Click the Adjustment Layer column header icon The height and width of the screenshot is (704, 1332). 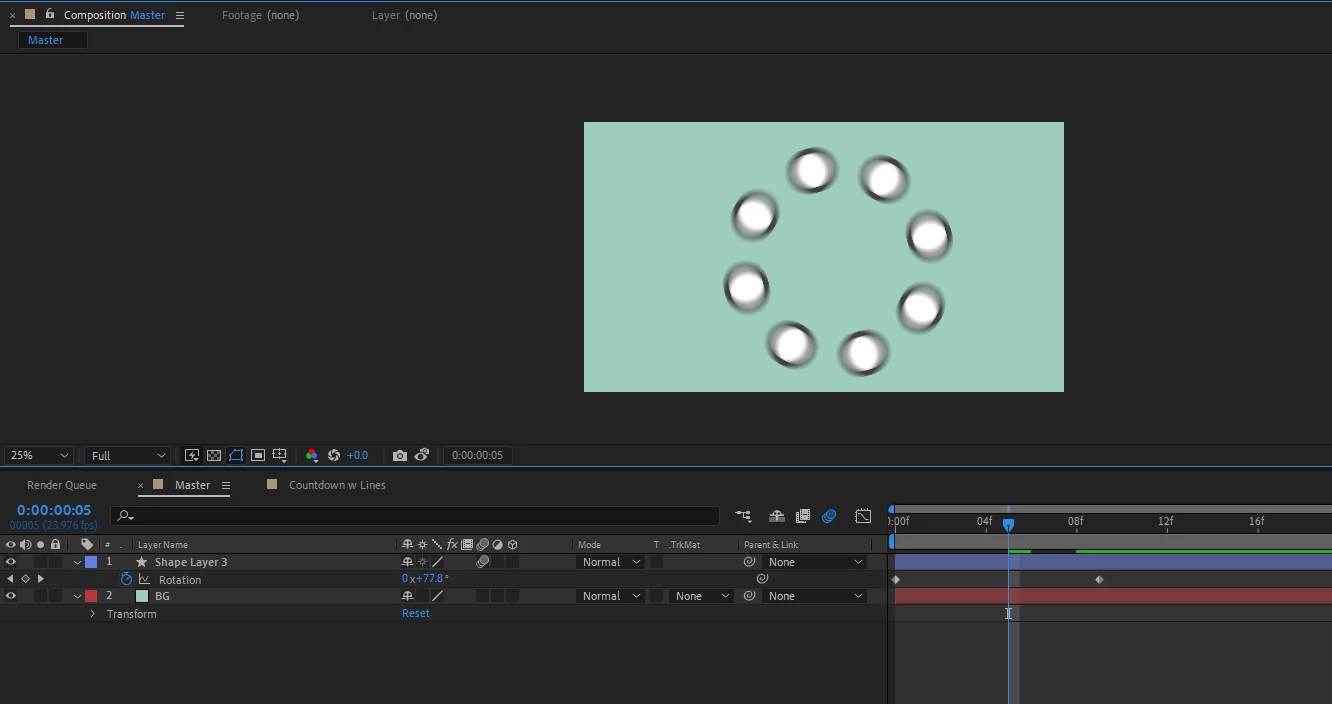click(x=498, y=545)
